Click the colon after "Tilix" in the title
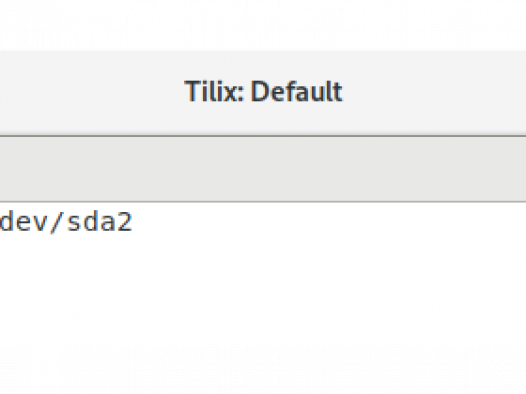 point(240,94)
